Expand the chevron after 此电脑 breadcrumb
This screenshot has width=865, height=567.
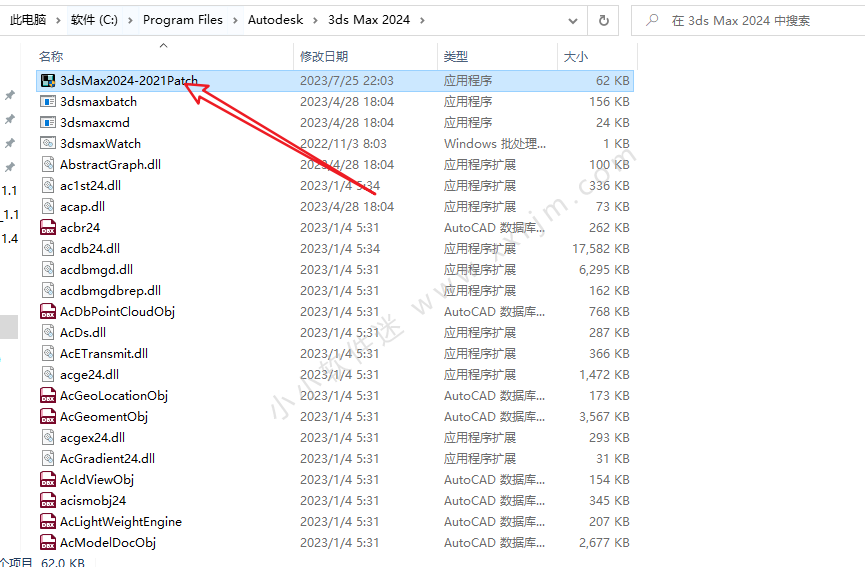click(58, 20)
